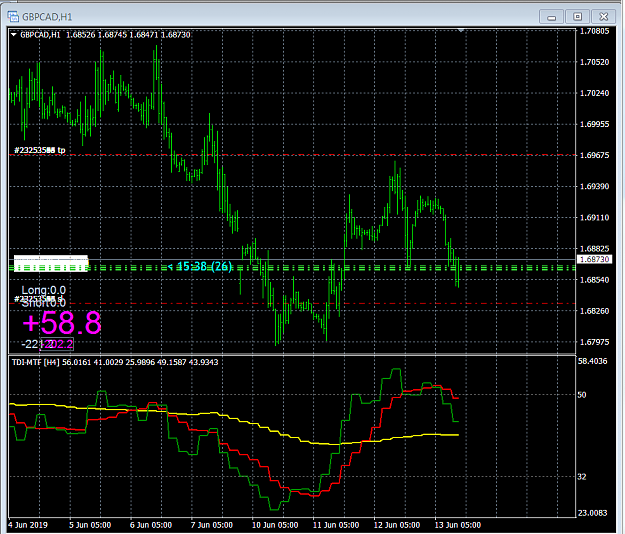This screenshot has width=625, height=534.
Task: Click the 7 Jun 05:00 time label
Action: click(212, 525)
